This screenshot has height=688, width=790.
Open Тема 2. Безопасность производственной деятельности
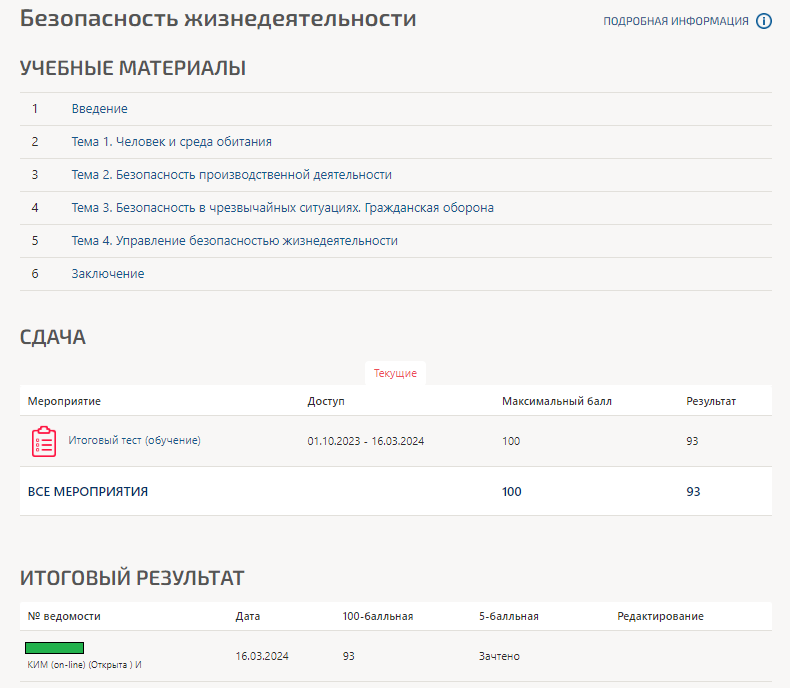point(231,175)
